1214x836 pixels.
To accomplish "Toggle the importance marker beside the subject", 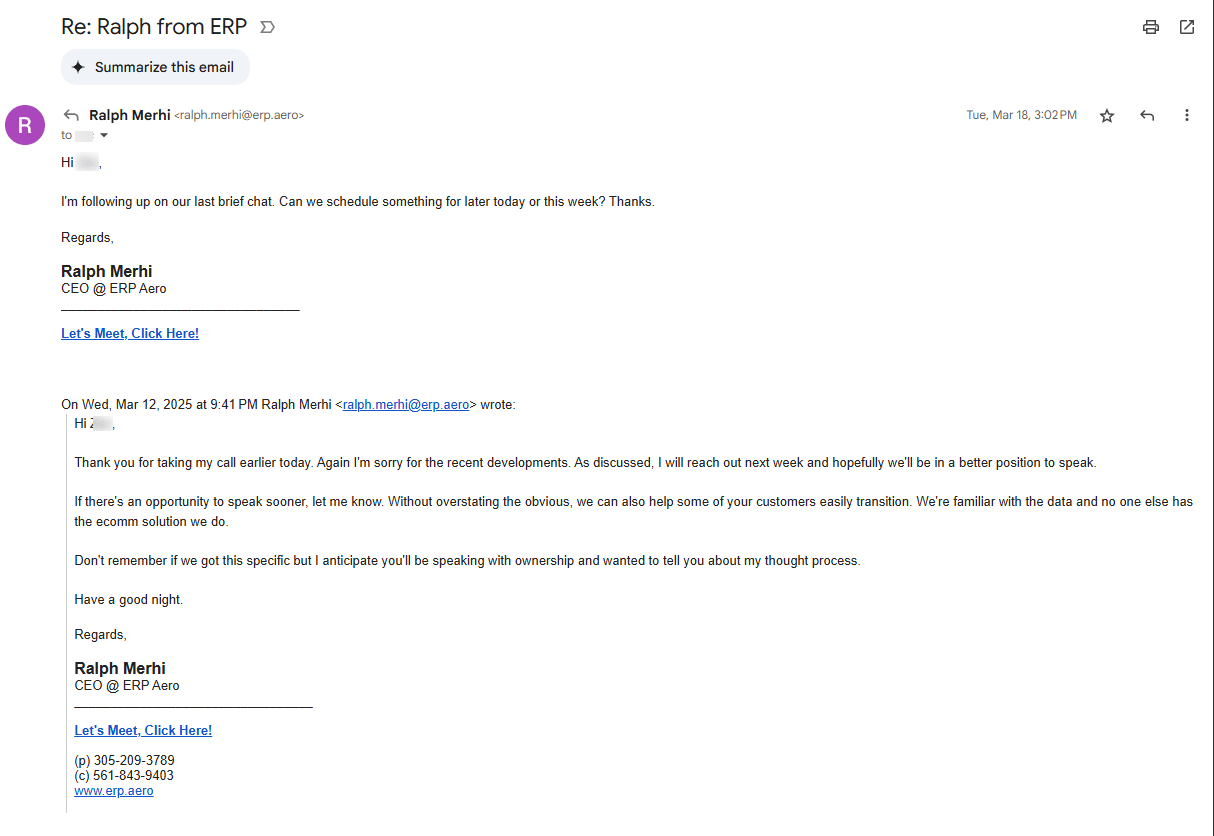I will (267, 27).
